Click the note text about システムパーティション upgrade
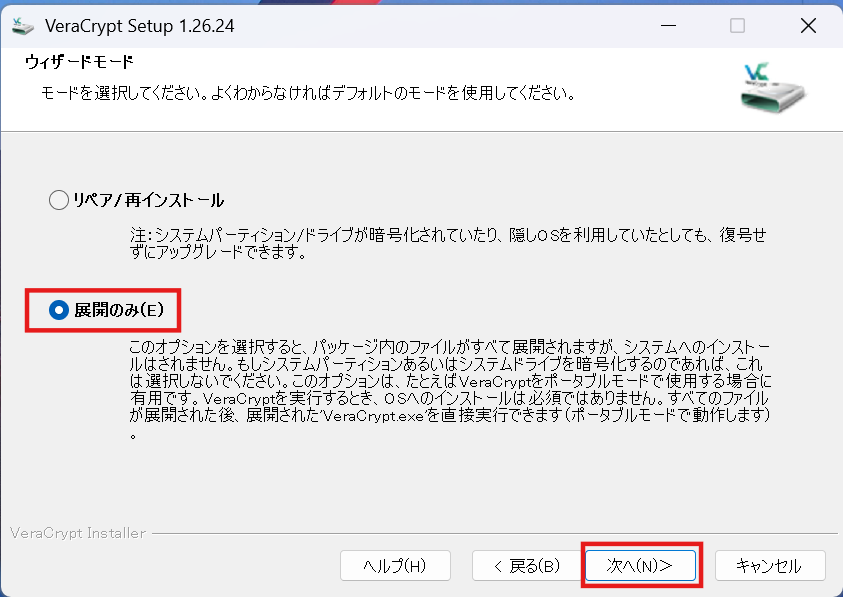This screenshot has height=597, width=843. (448, 243)
